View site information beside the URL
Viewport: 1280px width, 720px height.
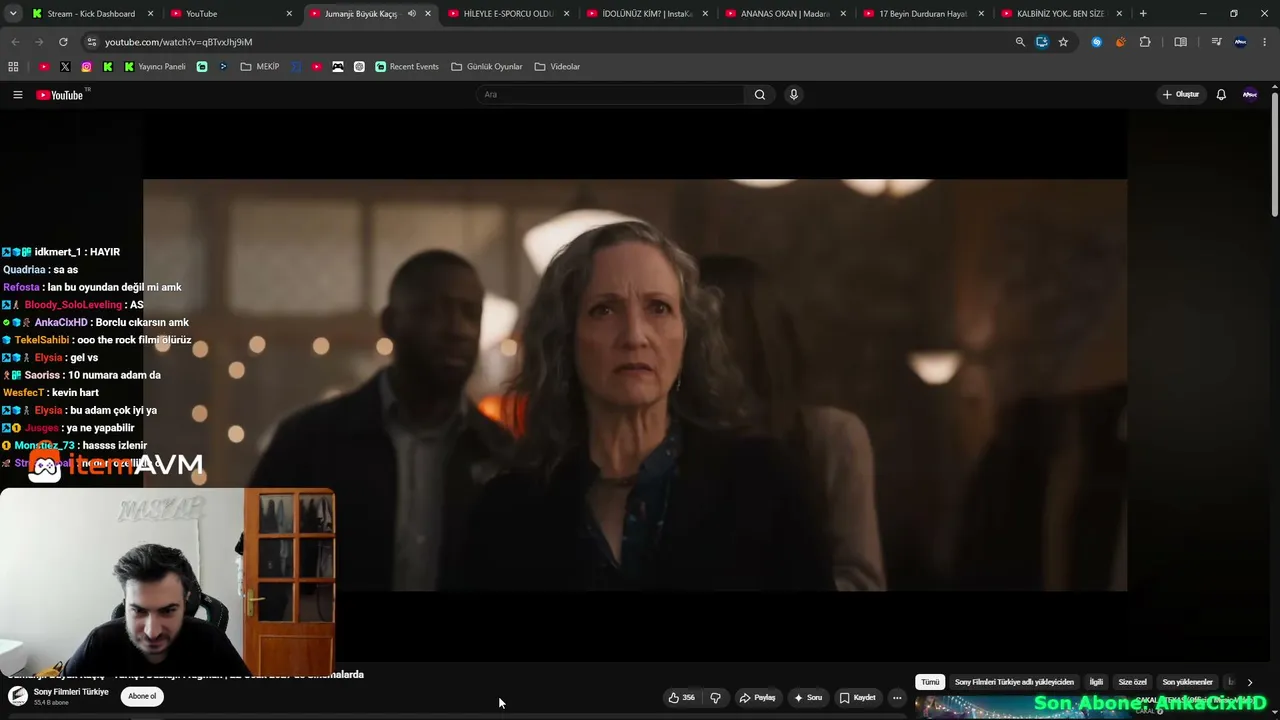91,42
